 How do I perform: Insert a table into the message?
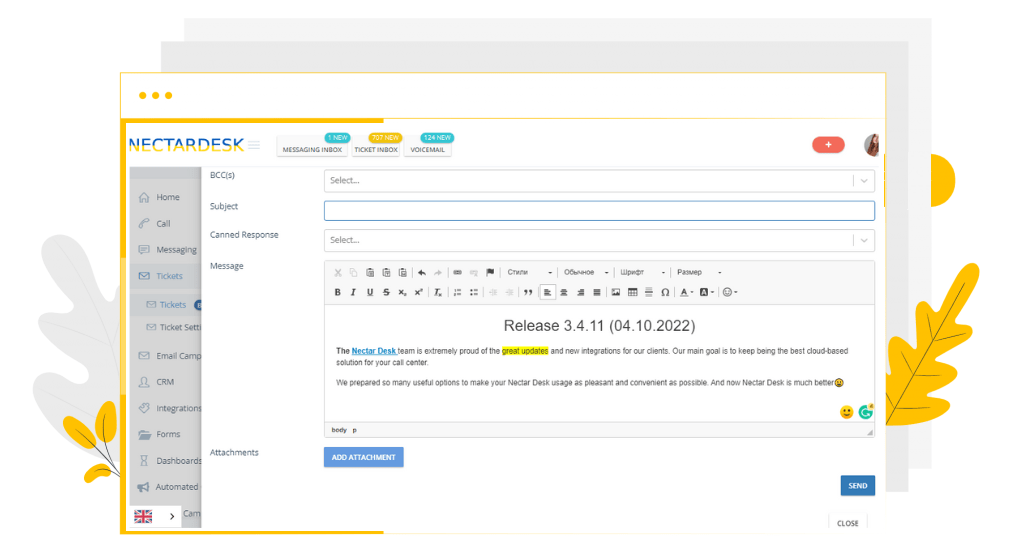click(x=632, y=292)
